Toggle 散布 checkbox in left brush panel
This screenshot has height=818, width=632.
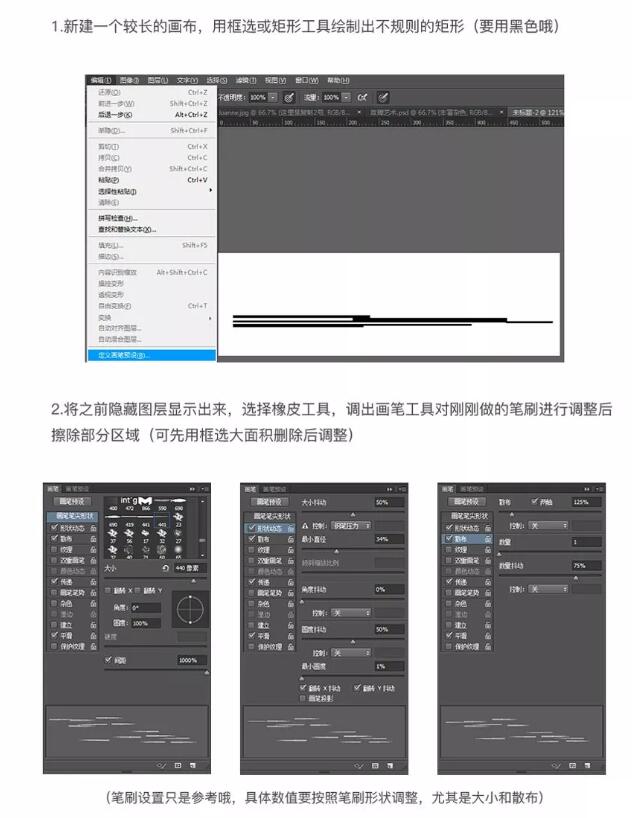(x=54, y=538)
